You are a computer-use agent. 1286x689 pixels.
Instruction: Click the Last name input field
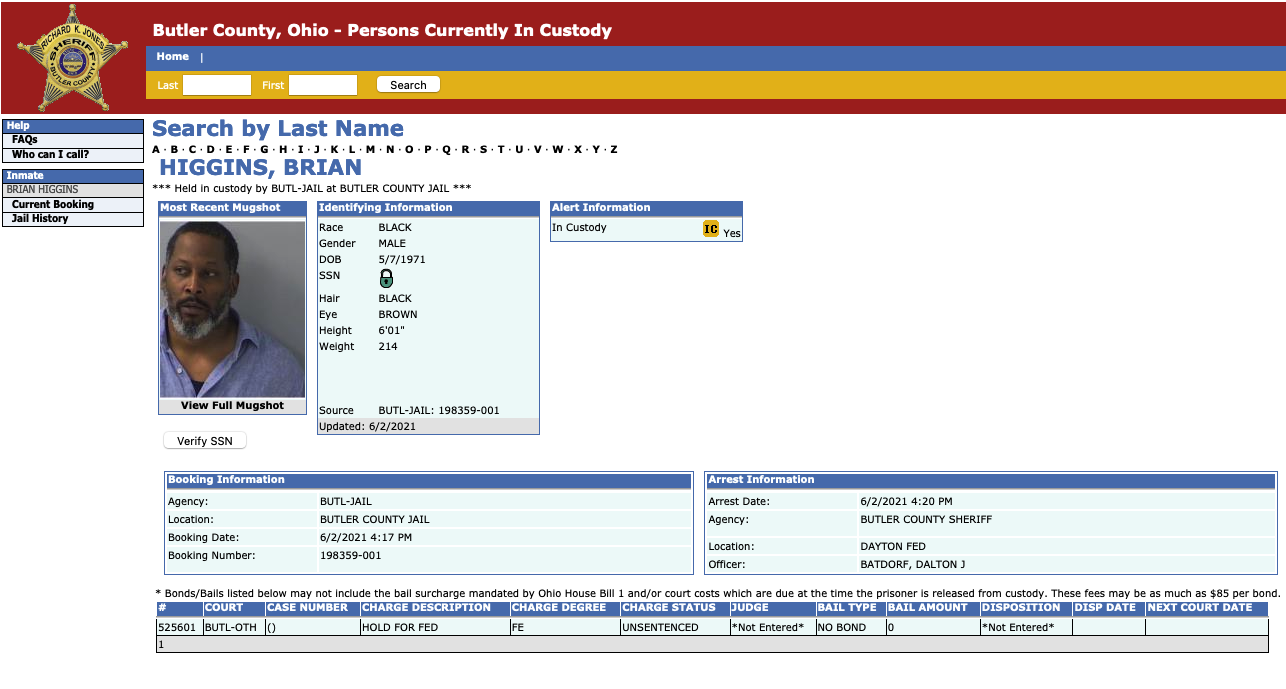(x=216, y=85)
